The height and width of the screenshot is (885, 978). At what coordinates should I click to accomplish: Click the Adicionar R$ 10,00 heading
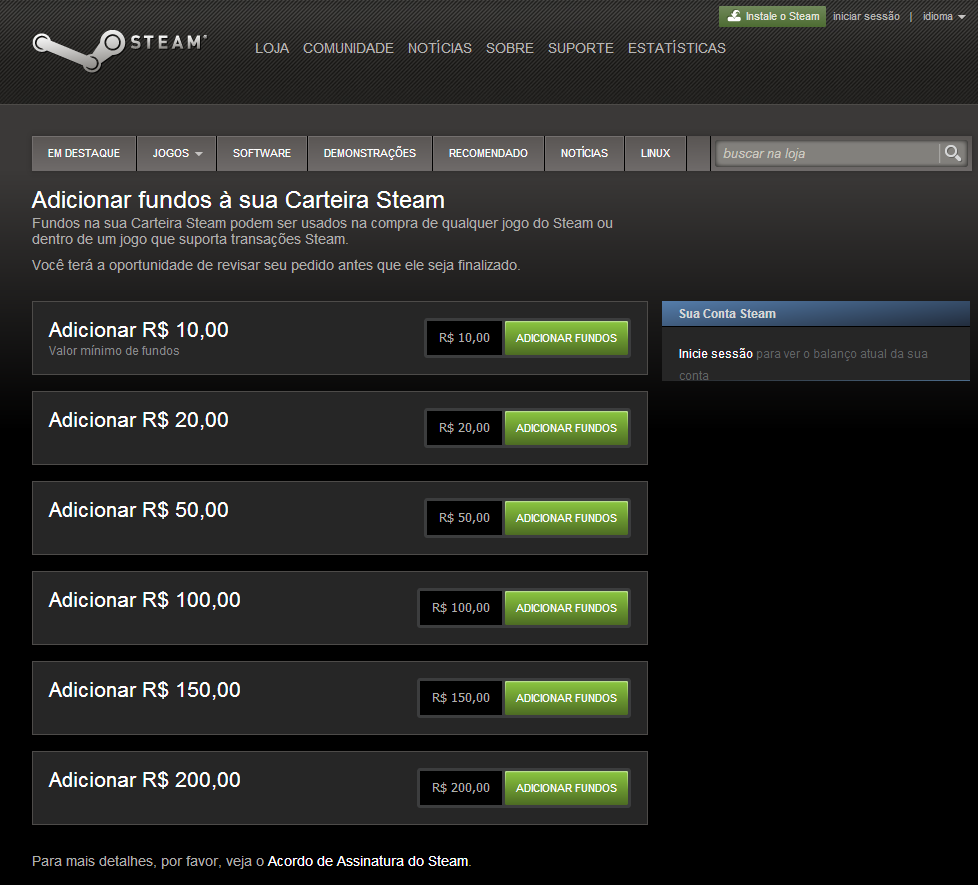coord(138,330)
